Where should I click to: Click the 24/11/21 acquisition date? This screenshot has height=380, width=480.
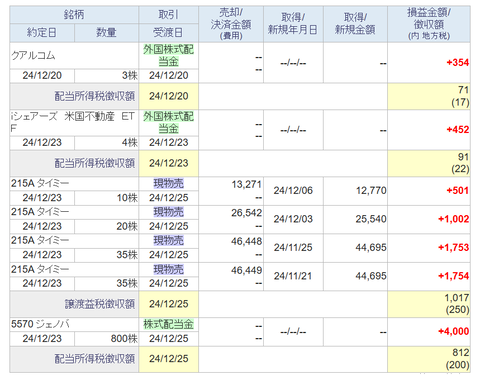(293, 276)
